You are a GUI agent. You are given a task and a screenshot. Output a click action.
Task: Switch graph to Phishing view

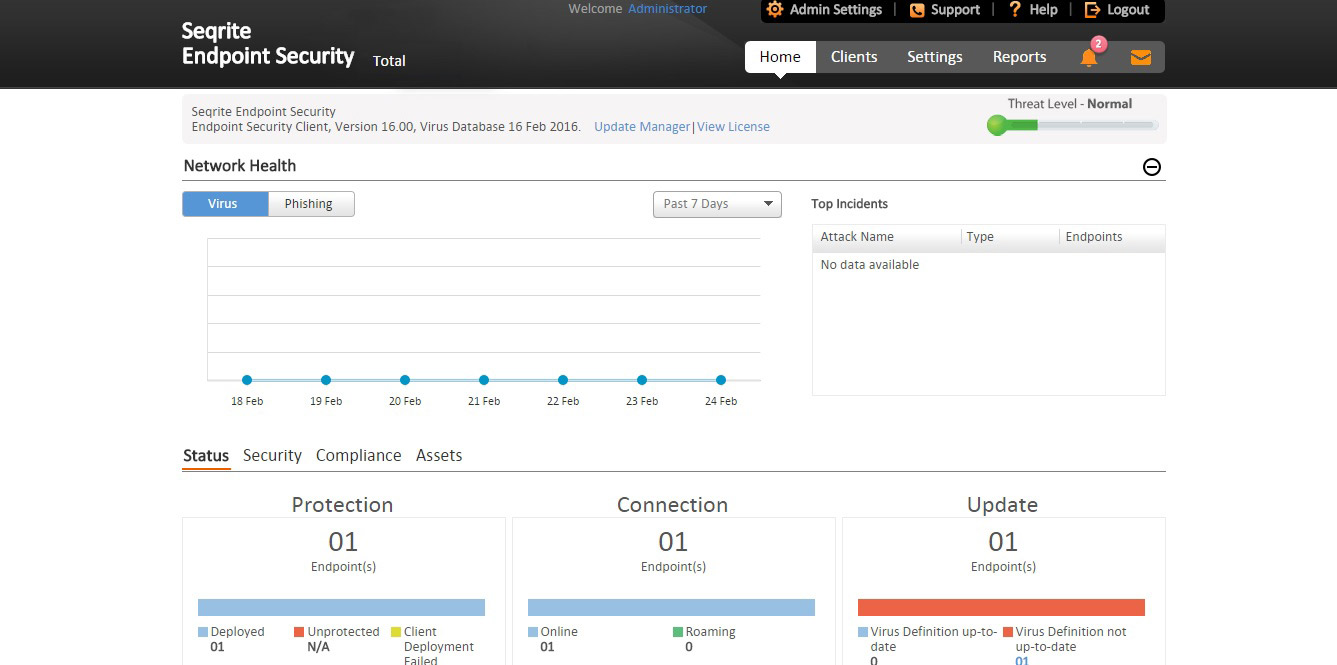pyautogui.click(x=311, y=204)
